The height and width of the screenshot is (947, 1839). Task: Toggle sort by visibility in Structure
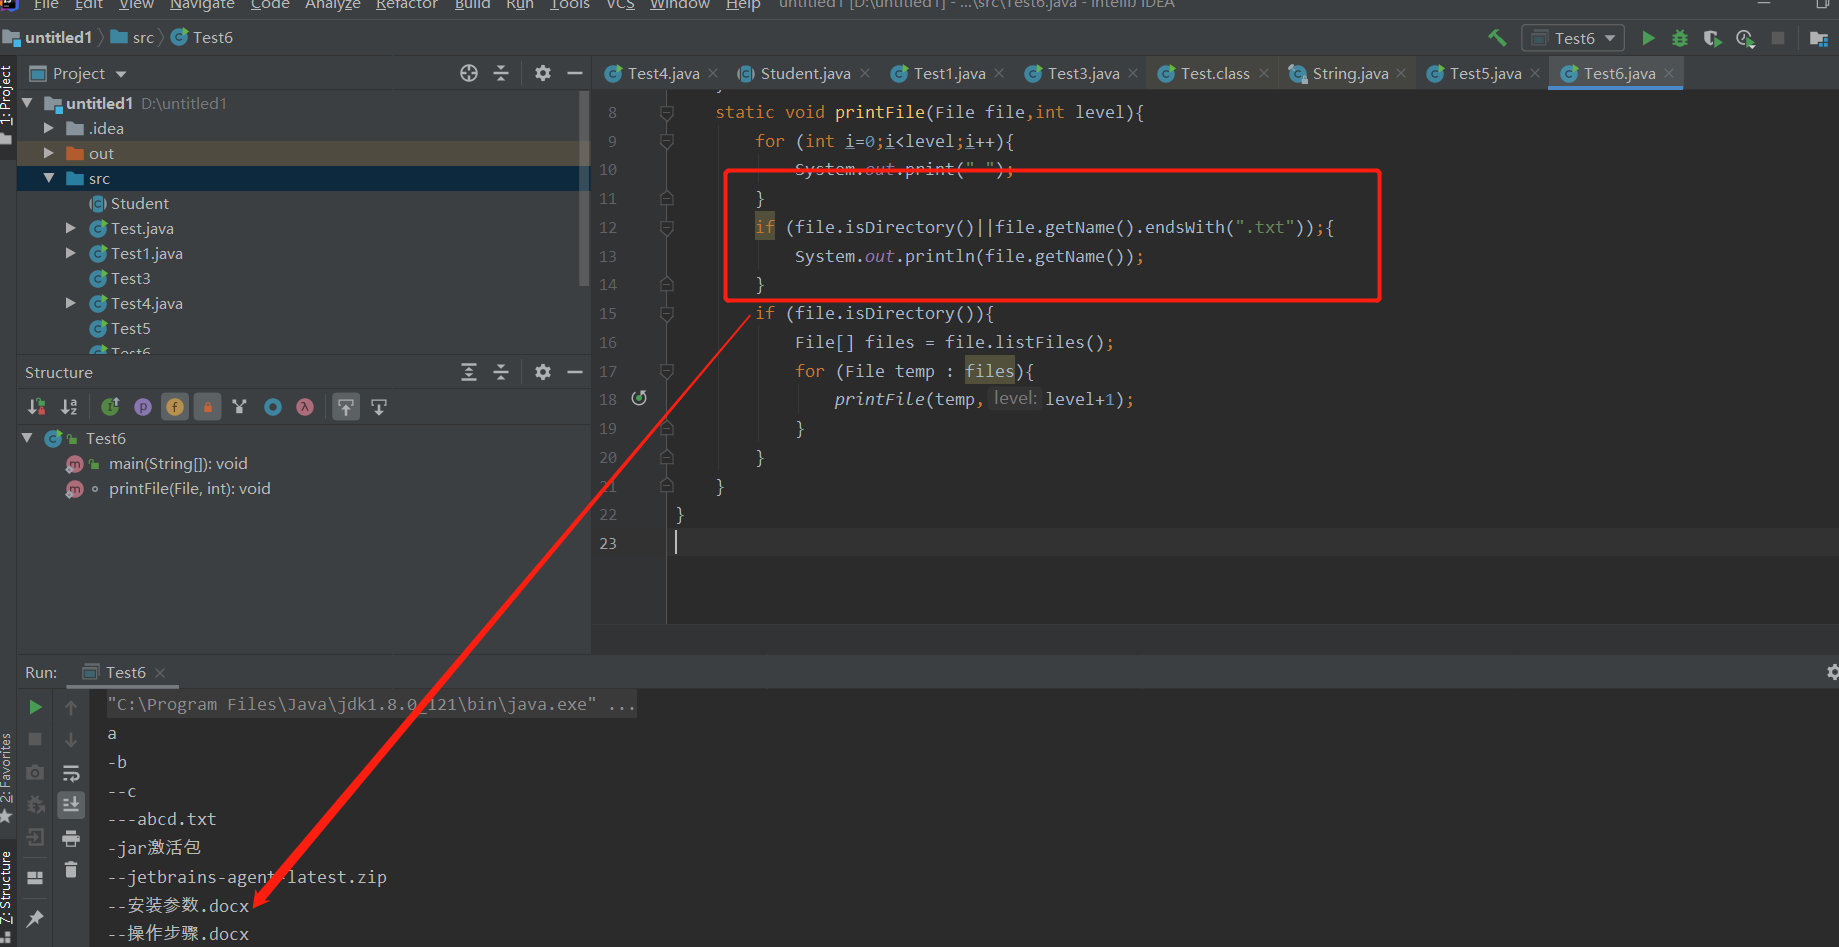[x=37, y=407]
